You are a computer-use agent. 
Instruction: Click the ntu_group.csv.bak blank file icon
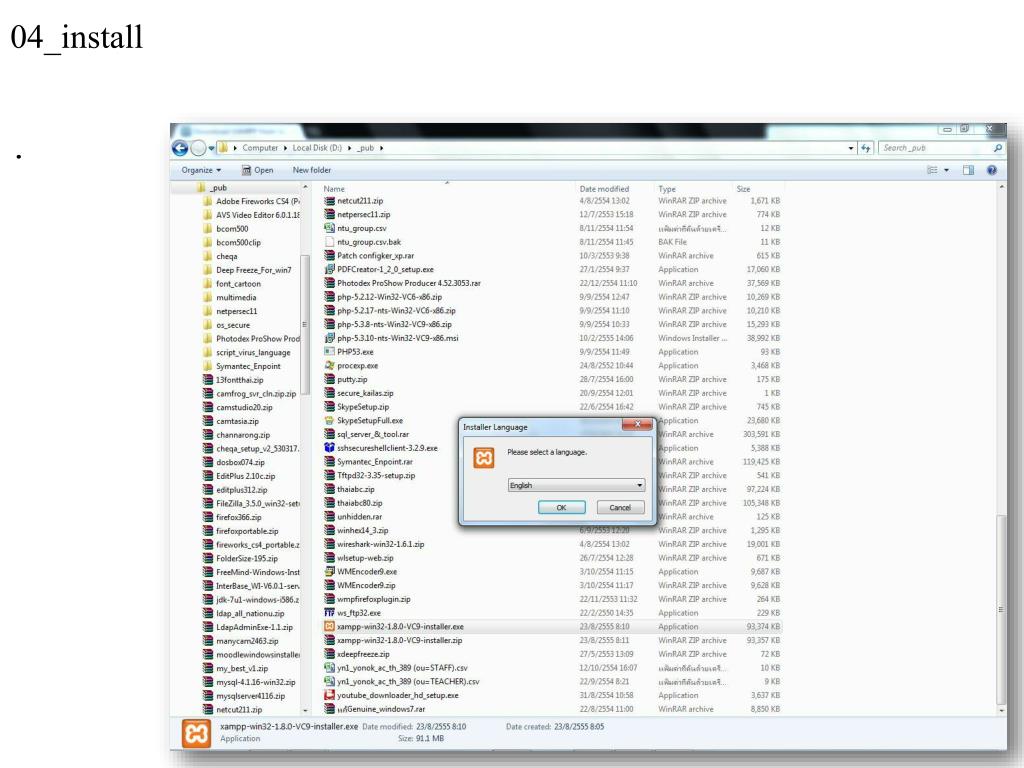tap(329, 242)
